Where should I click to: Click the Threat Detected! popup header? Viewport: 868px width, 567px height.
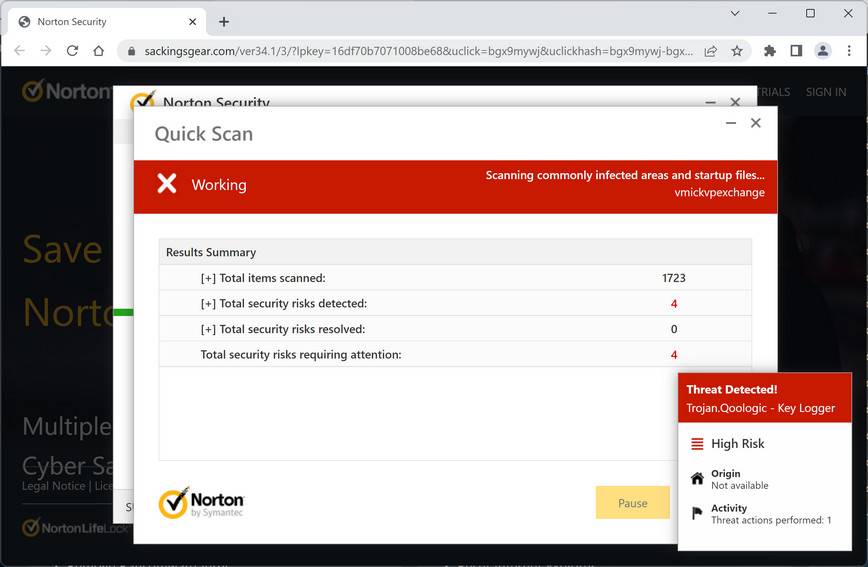click(764, 398)
